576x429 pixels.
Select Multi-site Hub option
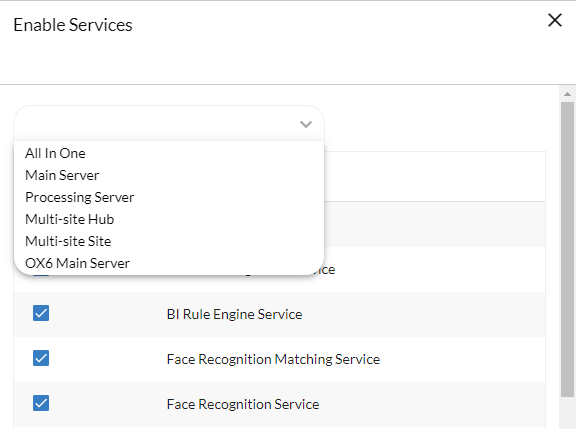pos(169,219)
